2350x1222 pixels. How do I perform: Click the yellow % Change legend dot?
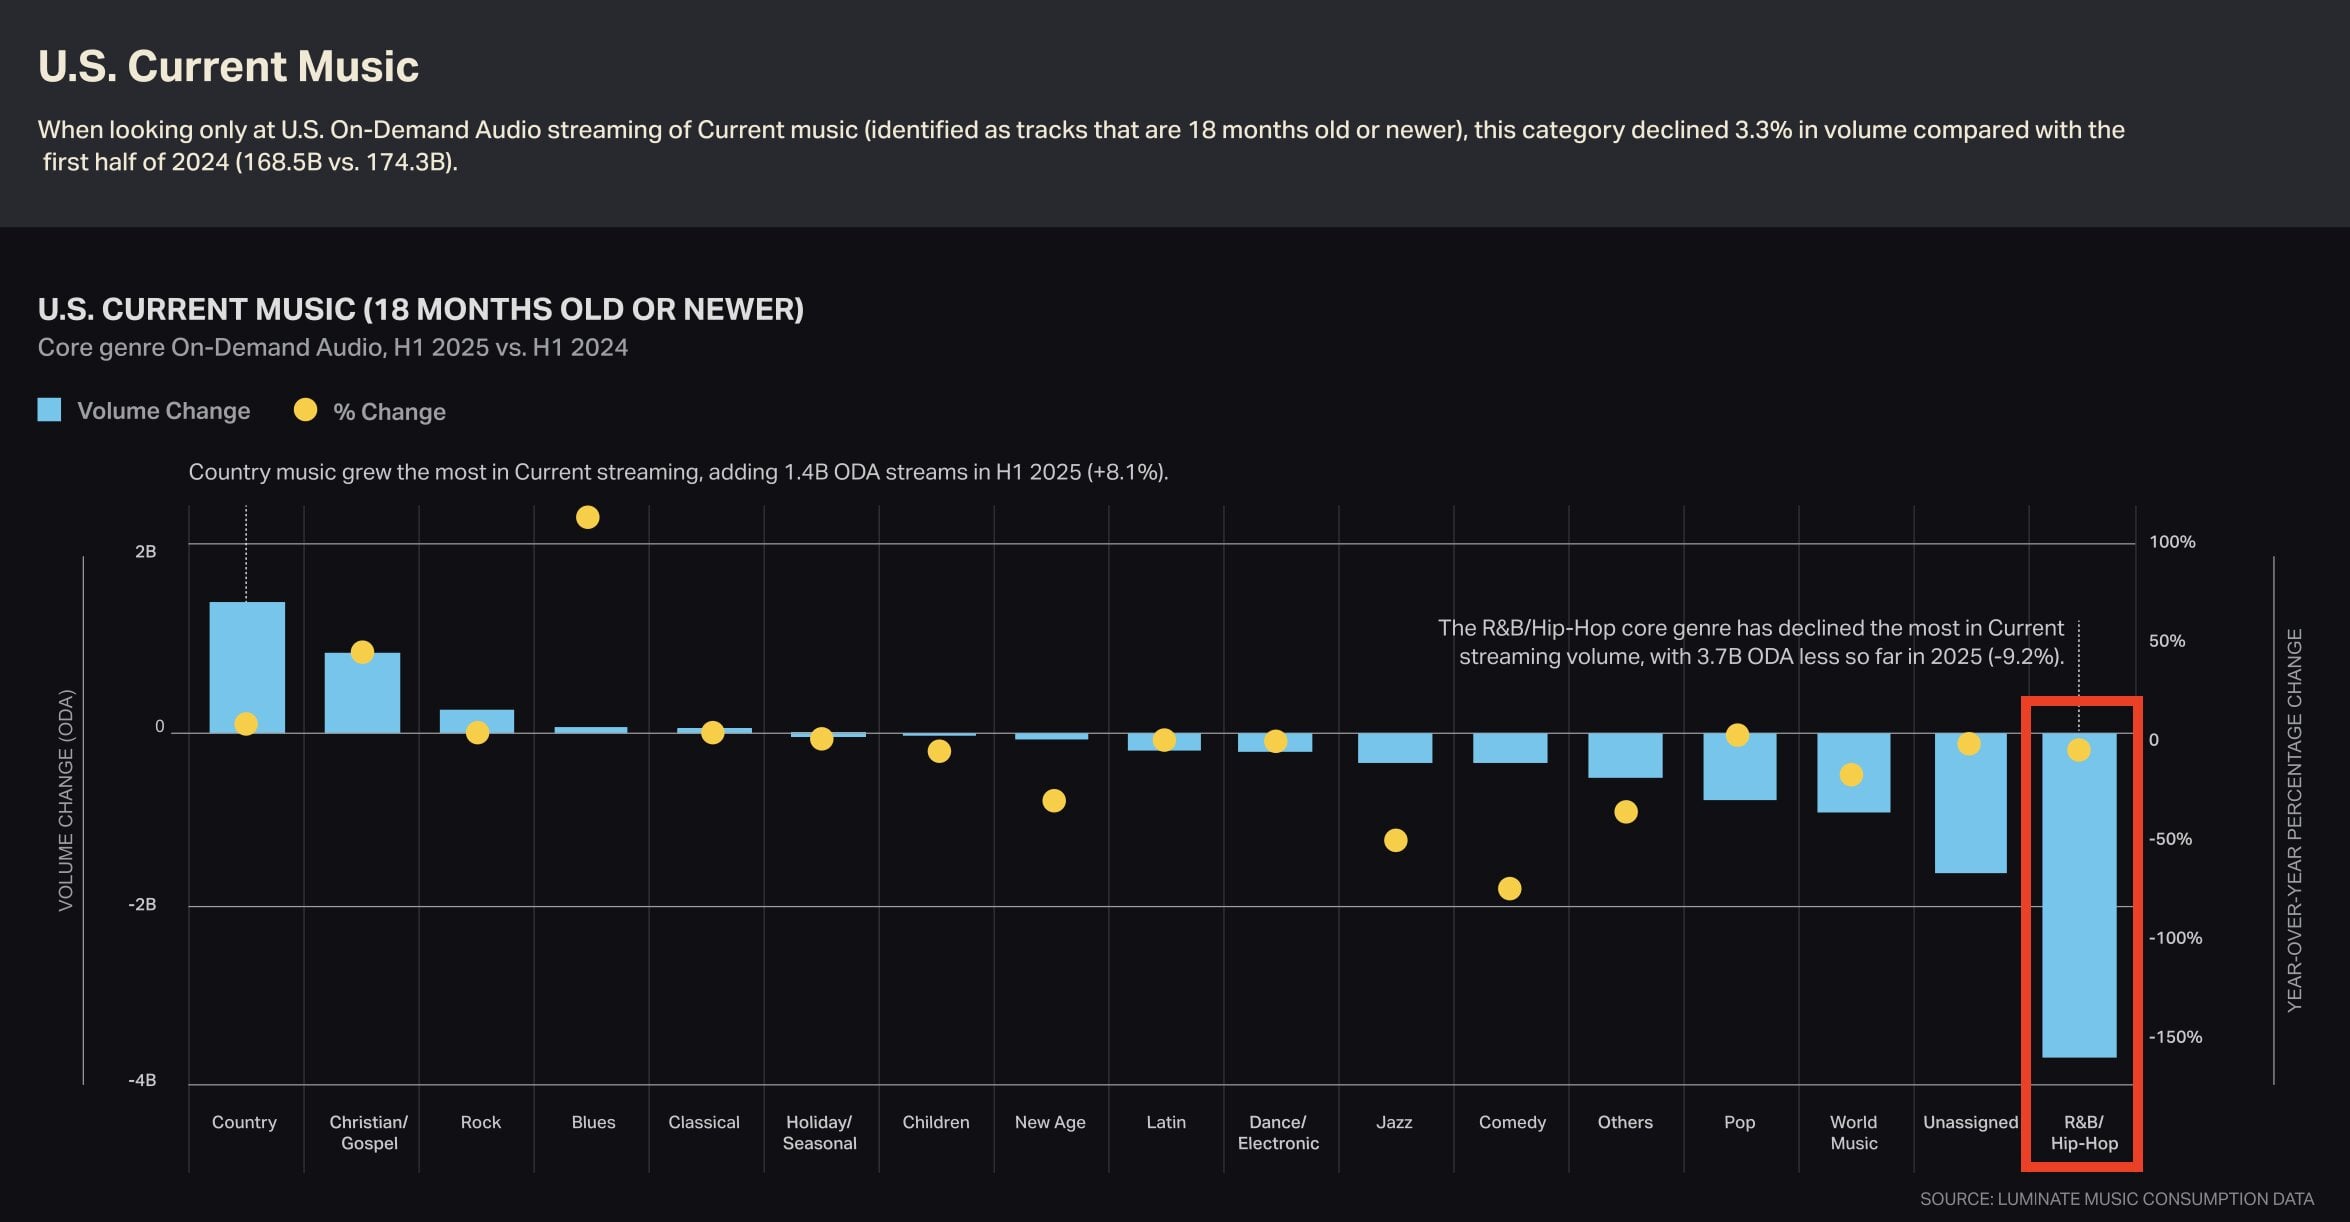pyautogui.click(x=305, y=410)
